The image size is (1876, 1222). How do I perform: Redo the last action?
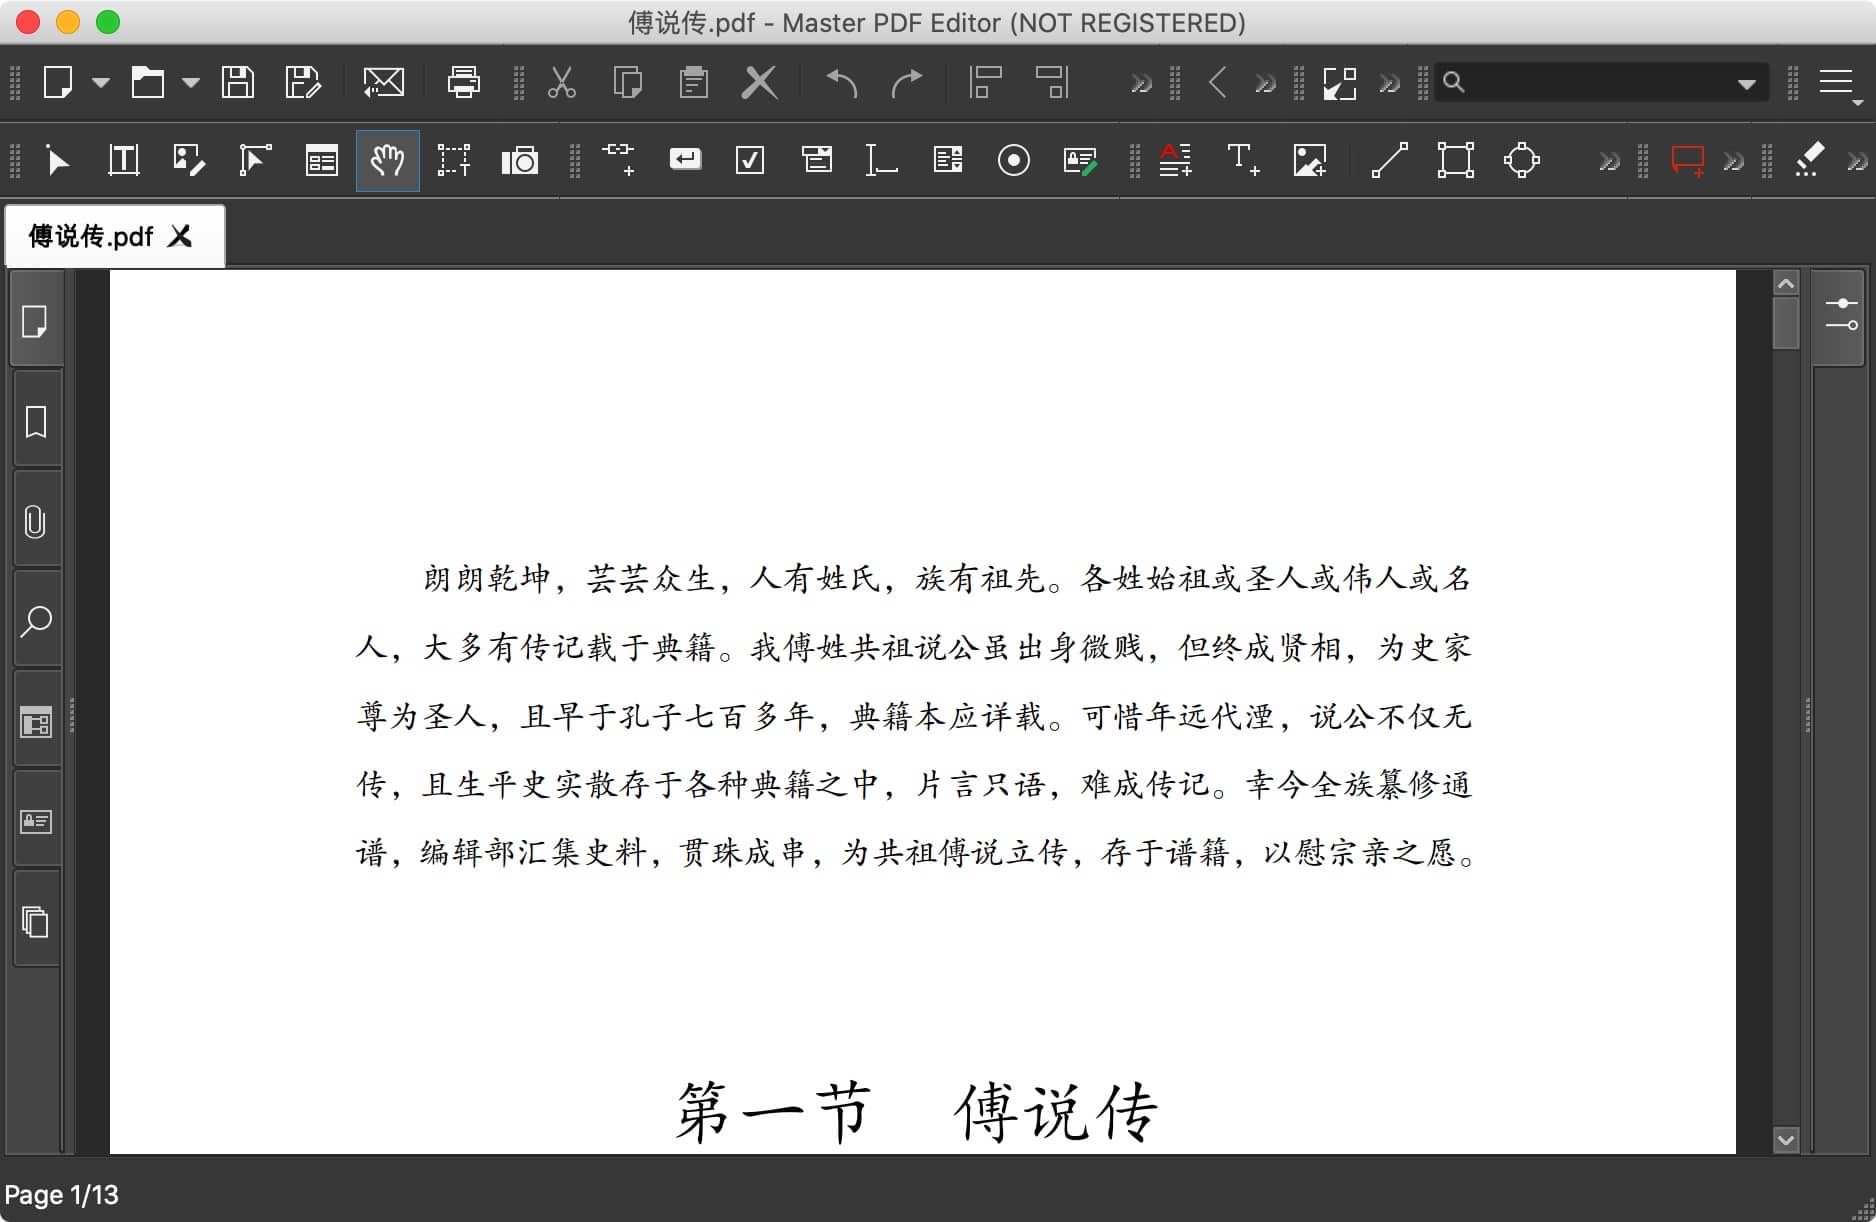click(907, 82)
